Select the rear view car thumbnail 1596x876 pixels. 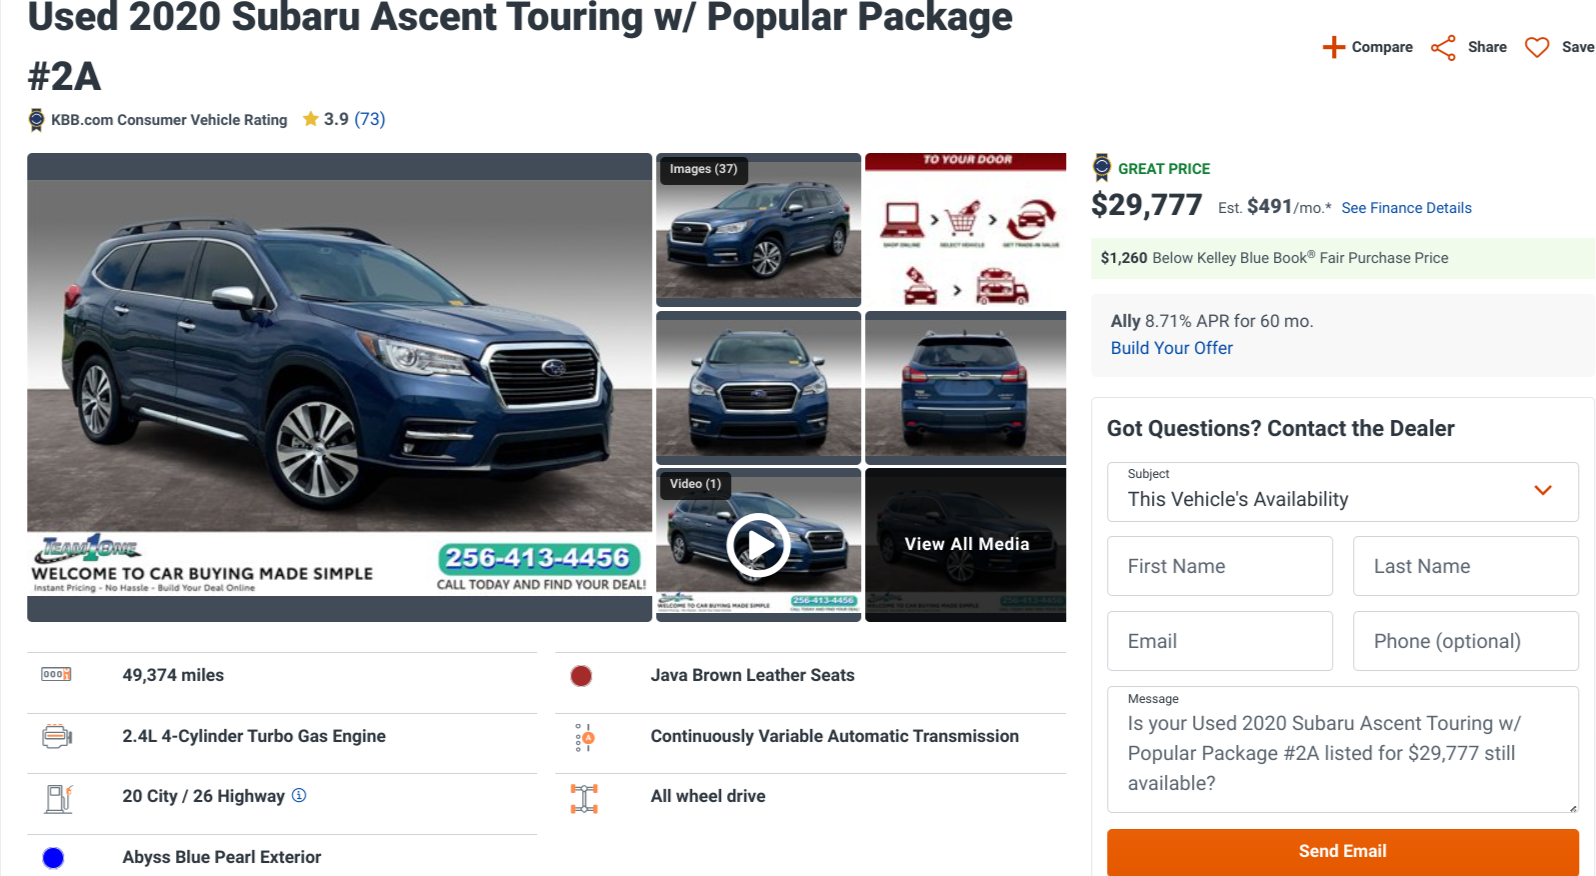965,385
